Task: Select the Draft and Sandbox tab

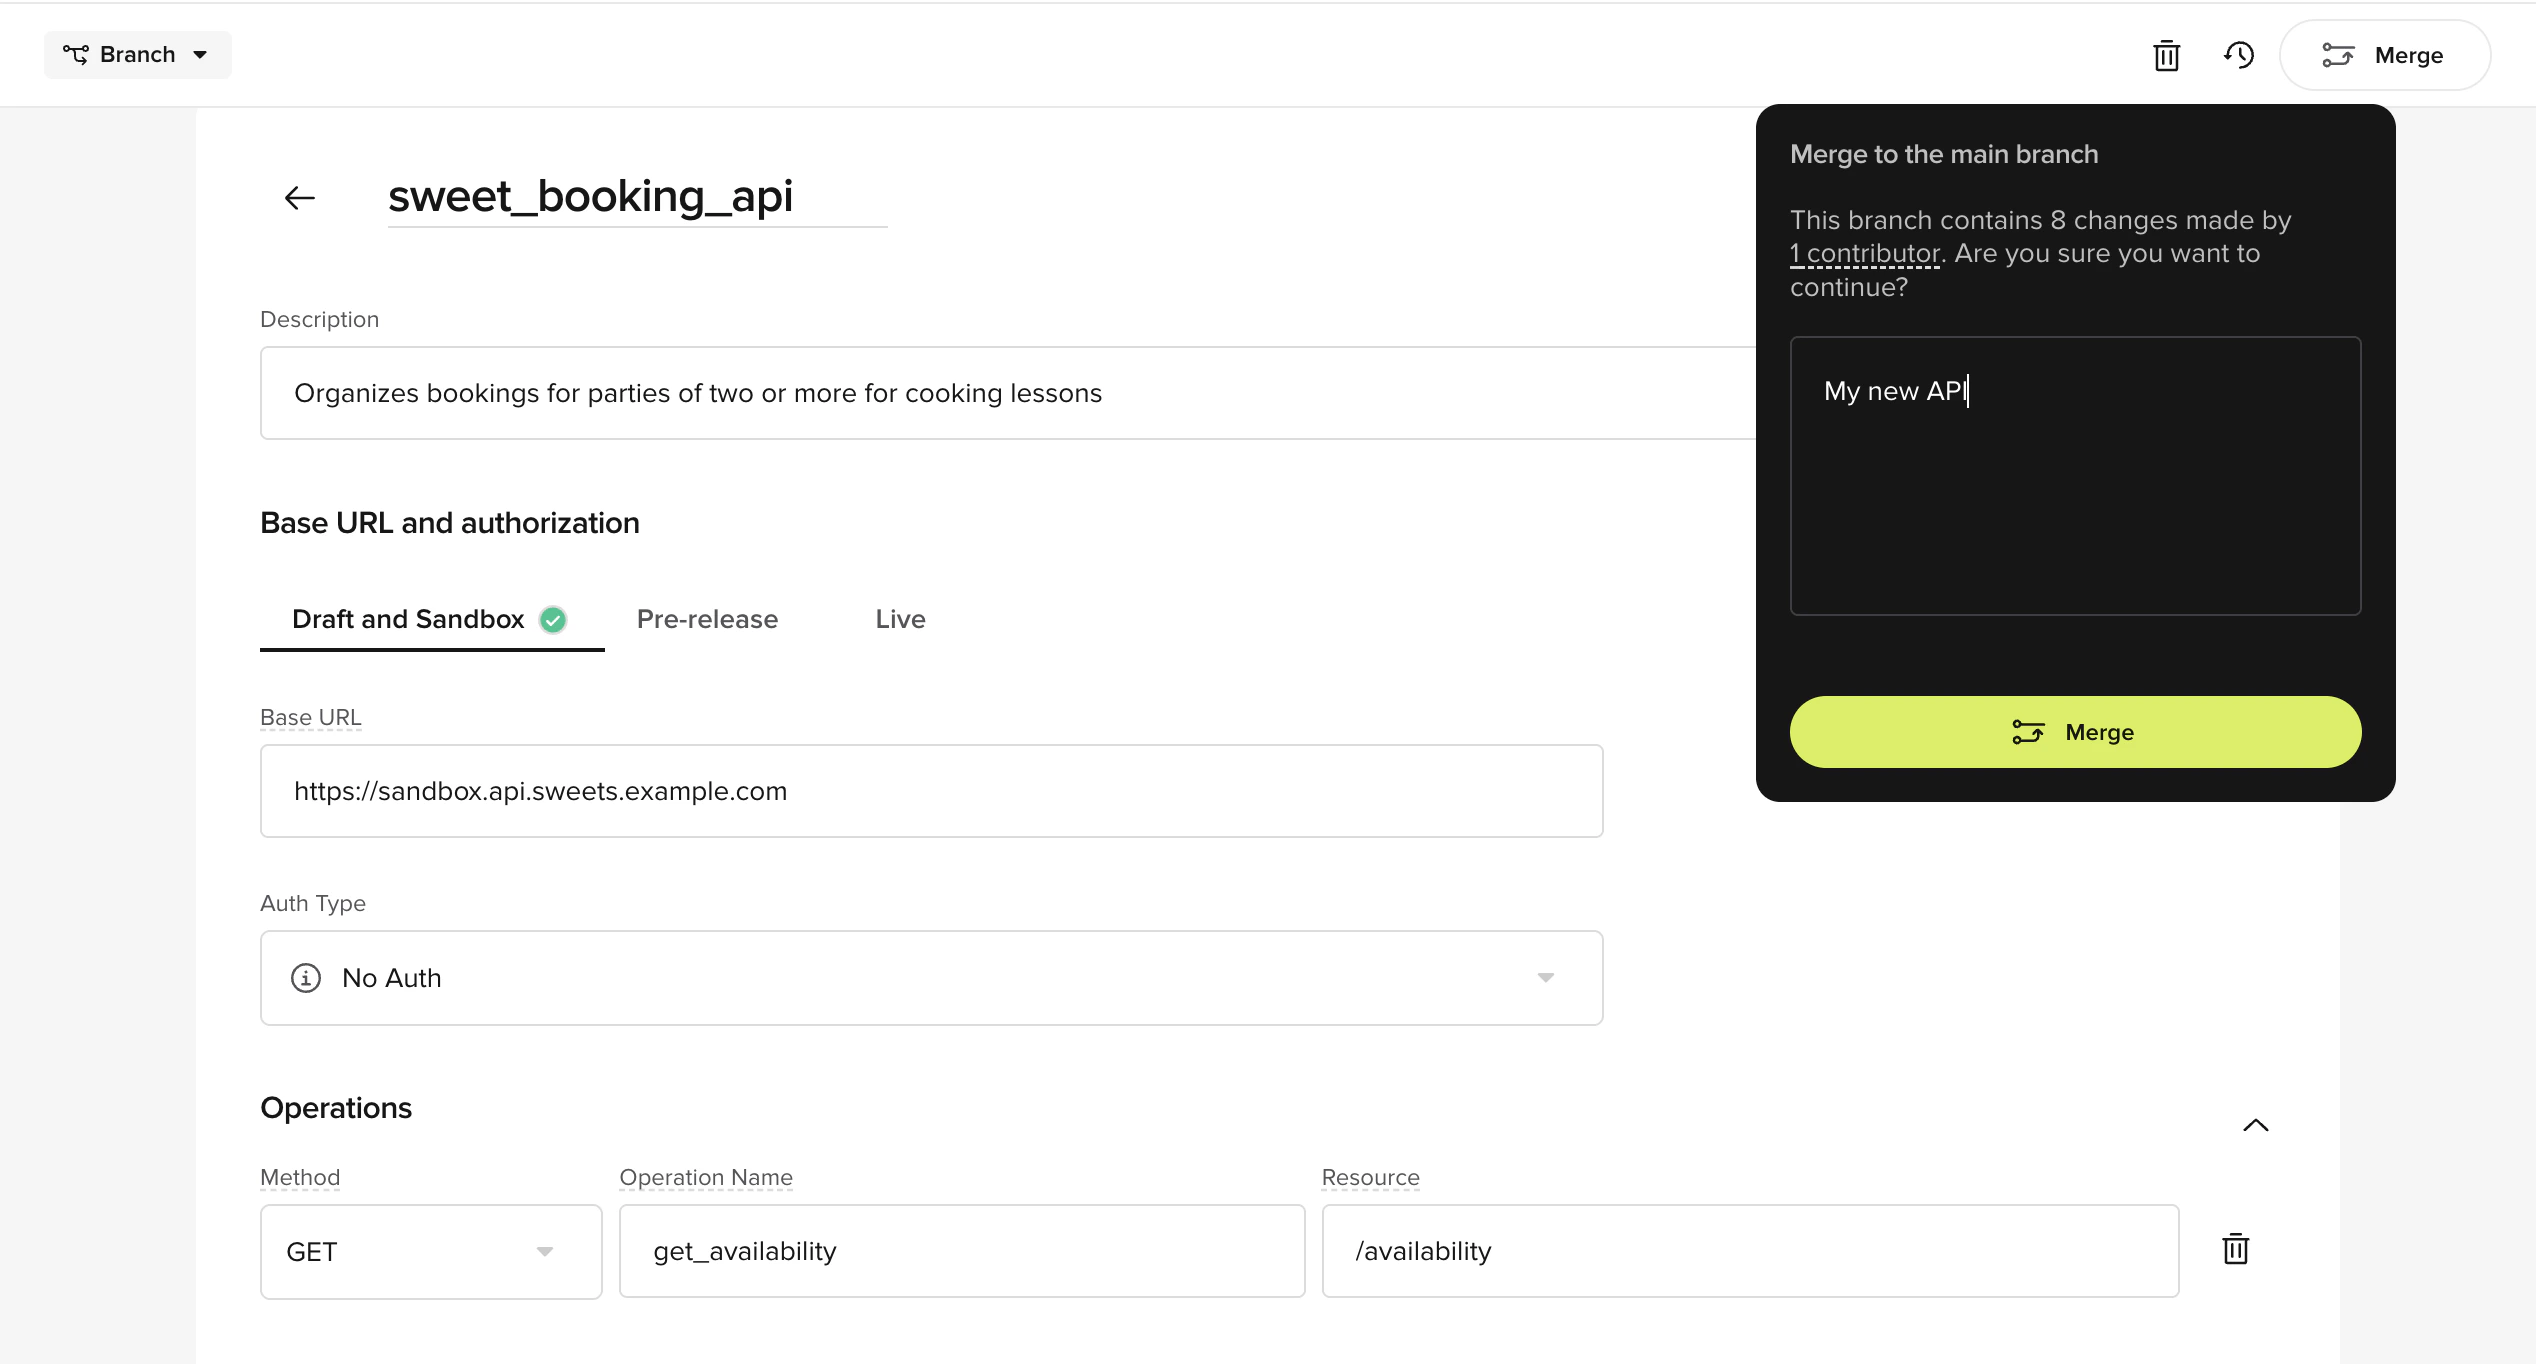Action: click(x=408, y=619)
